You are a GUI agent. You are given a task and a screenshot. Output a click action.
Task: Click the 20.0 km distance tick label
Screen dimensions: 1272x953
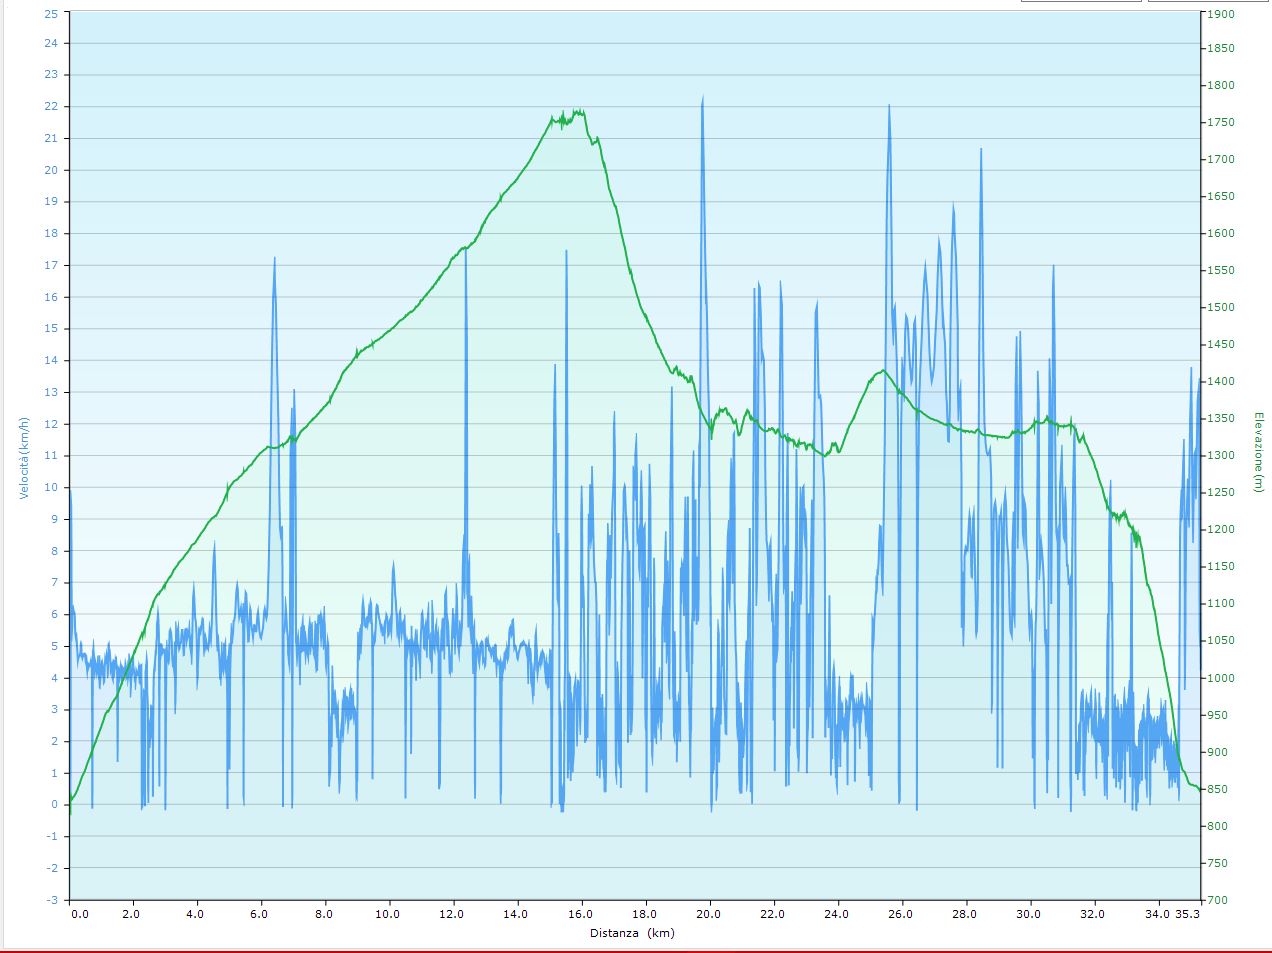(708, 914)
